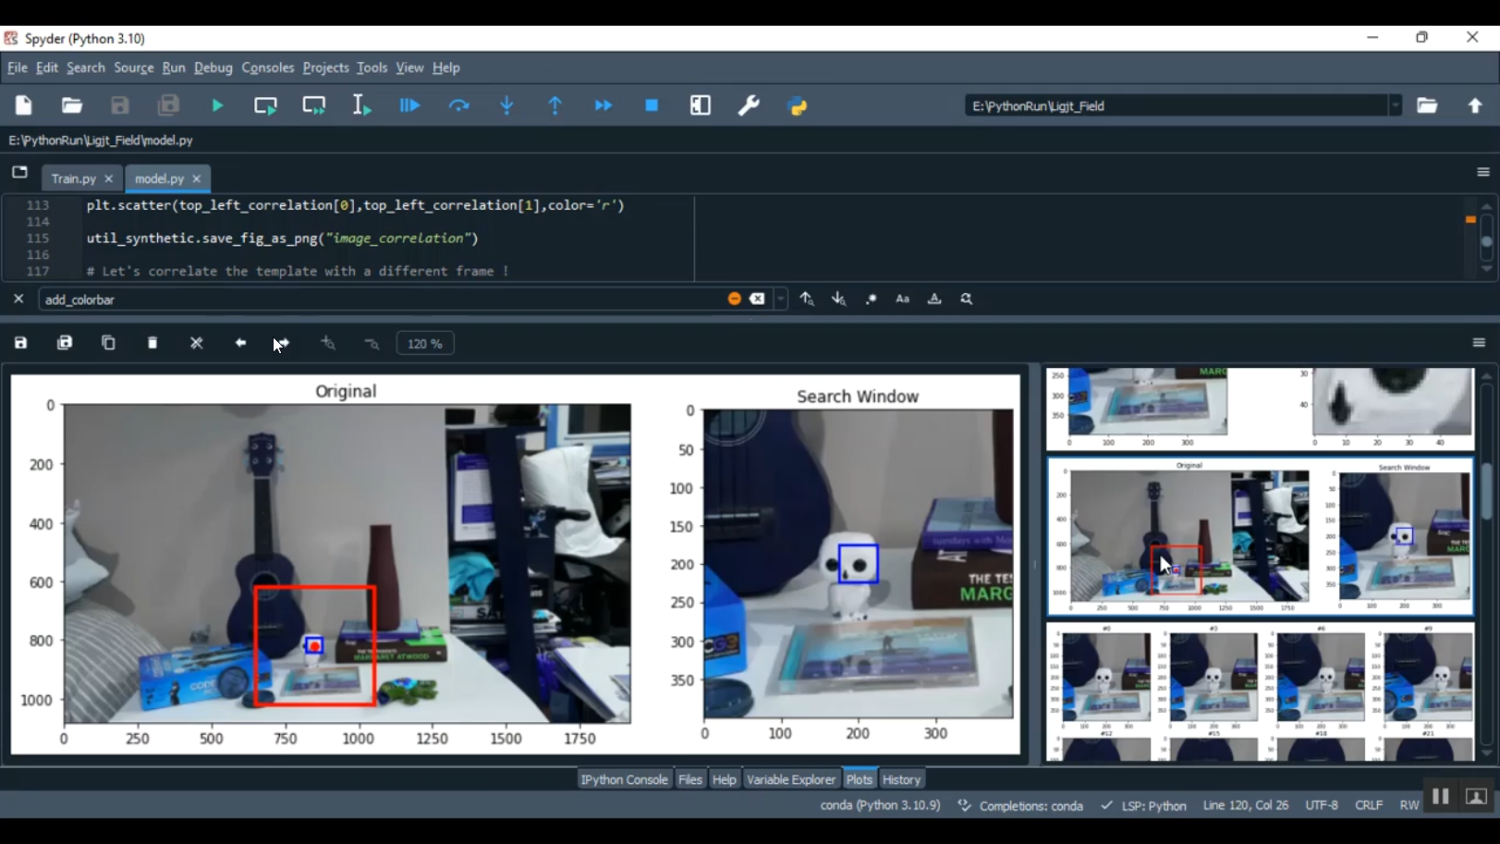
Task: Select the four-panel grid plot thumbnail
Action: 1260,692
